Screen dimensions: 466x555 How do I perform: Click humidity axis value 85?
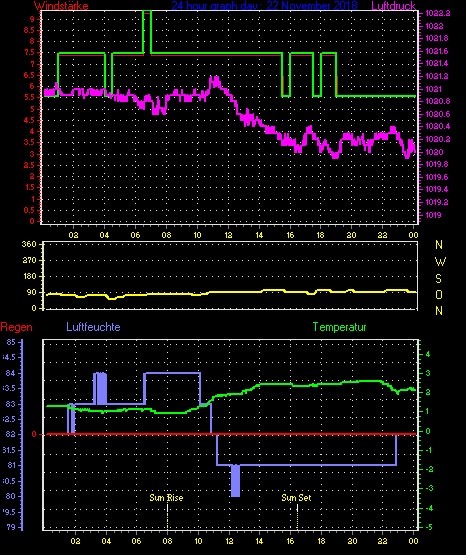pyautogui.click(x=11, y=342)
